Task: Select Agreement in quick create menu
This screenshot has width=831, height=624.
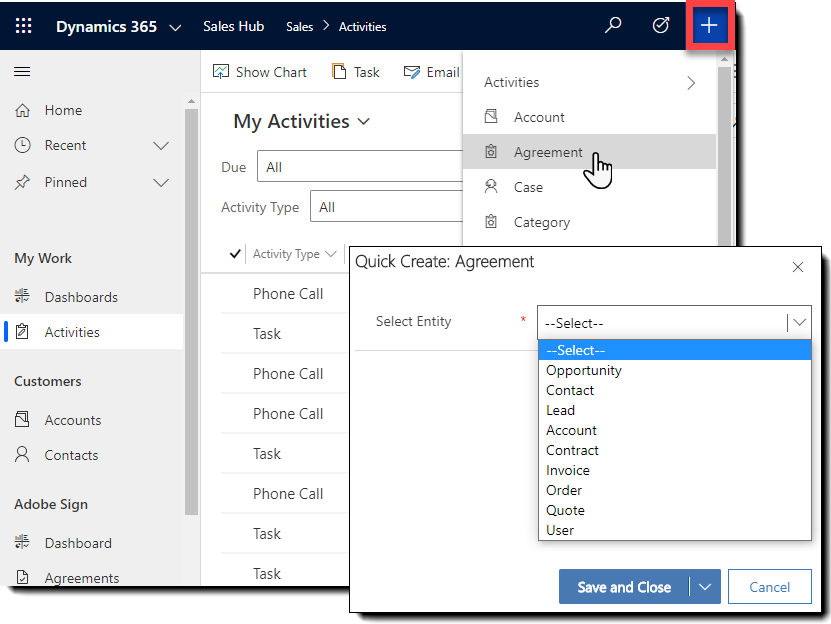Action: pyautogui.click(x=548, y=152)
